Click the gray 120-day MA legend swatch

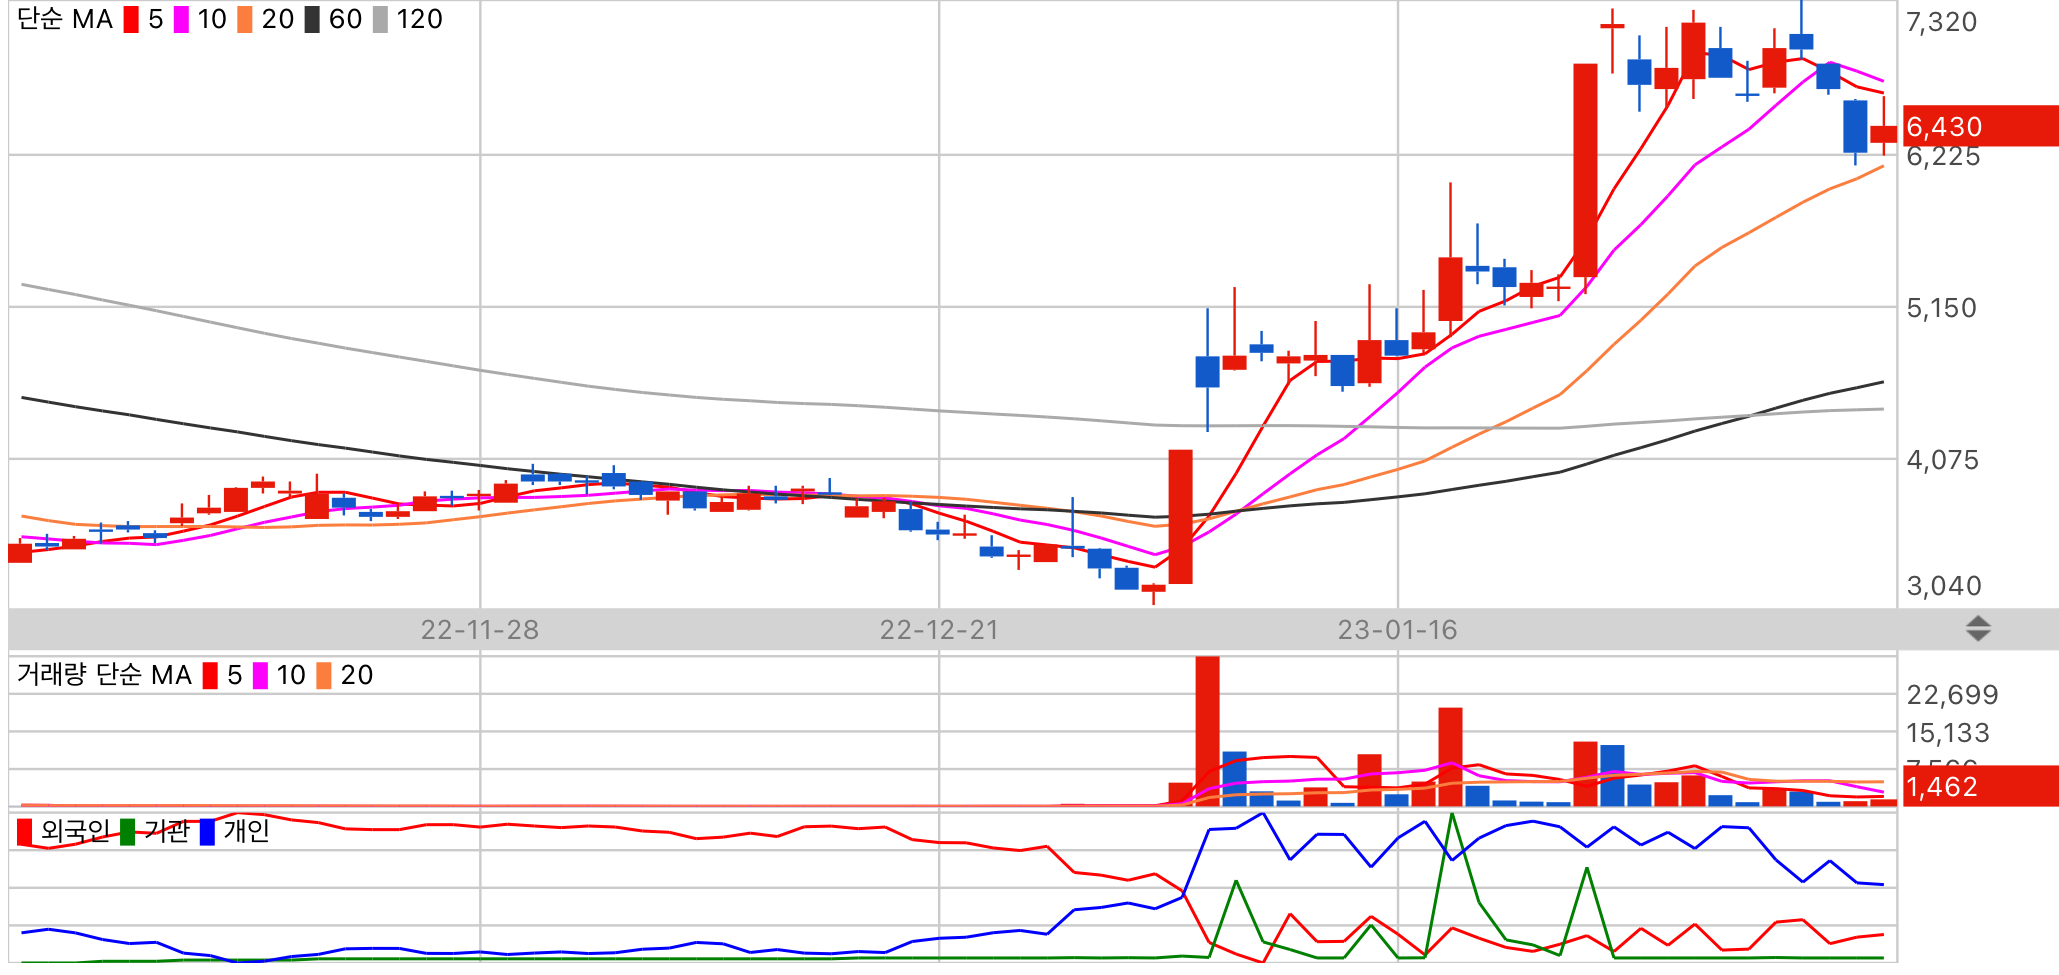[380, 20]
